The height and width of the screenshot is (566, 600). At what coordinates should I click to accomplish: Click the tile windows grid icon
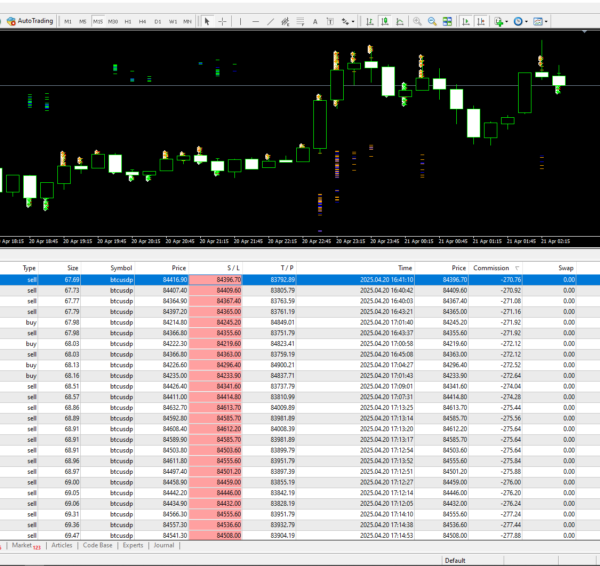(x=448, y=20)
